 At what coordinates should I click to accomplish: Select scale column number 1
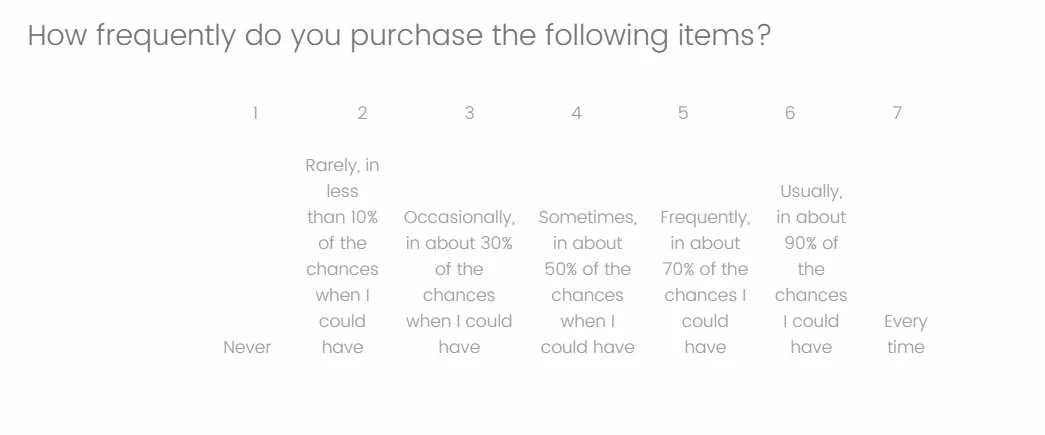tap(255, 113)
